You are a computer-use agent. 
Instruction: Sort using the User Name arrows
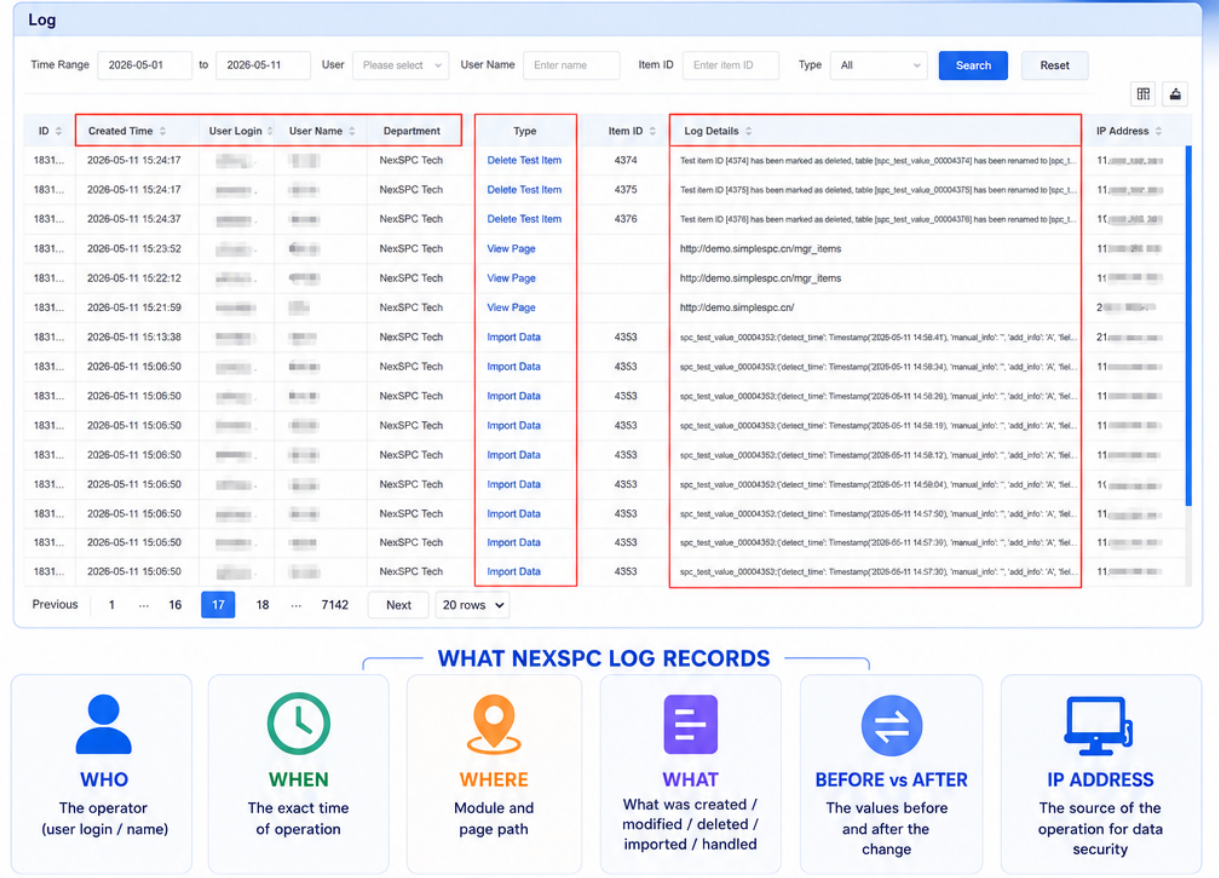tap(352, 131)
